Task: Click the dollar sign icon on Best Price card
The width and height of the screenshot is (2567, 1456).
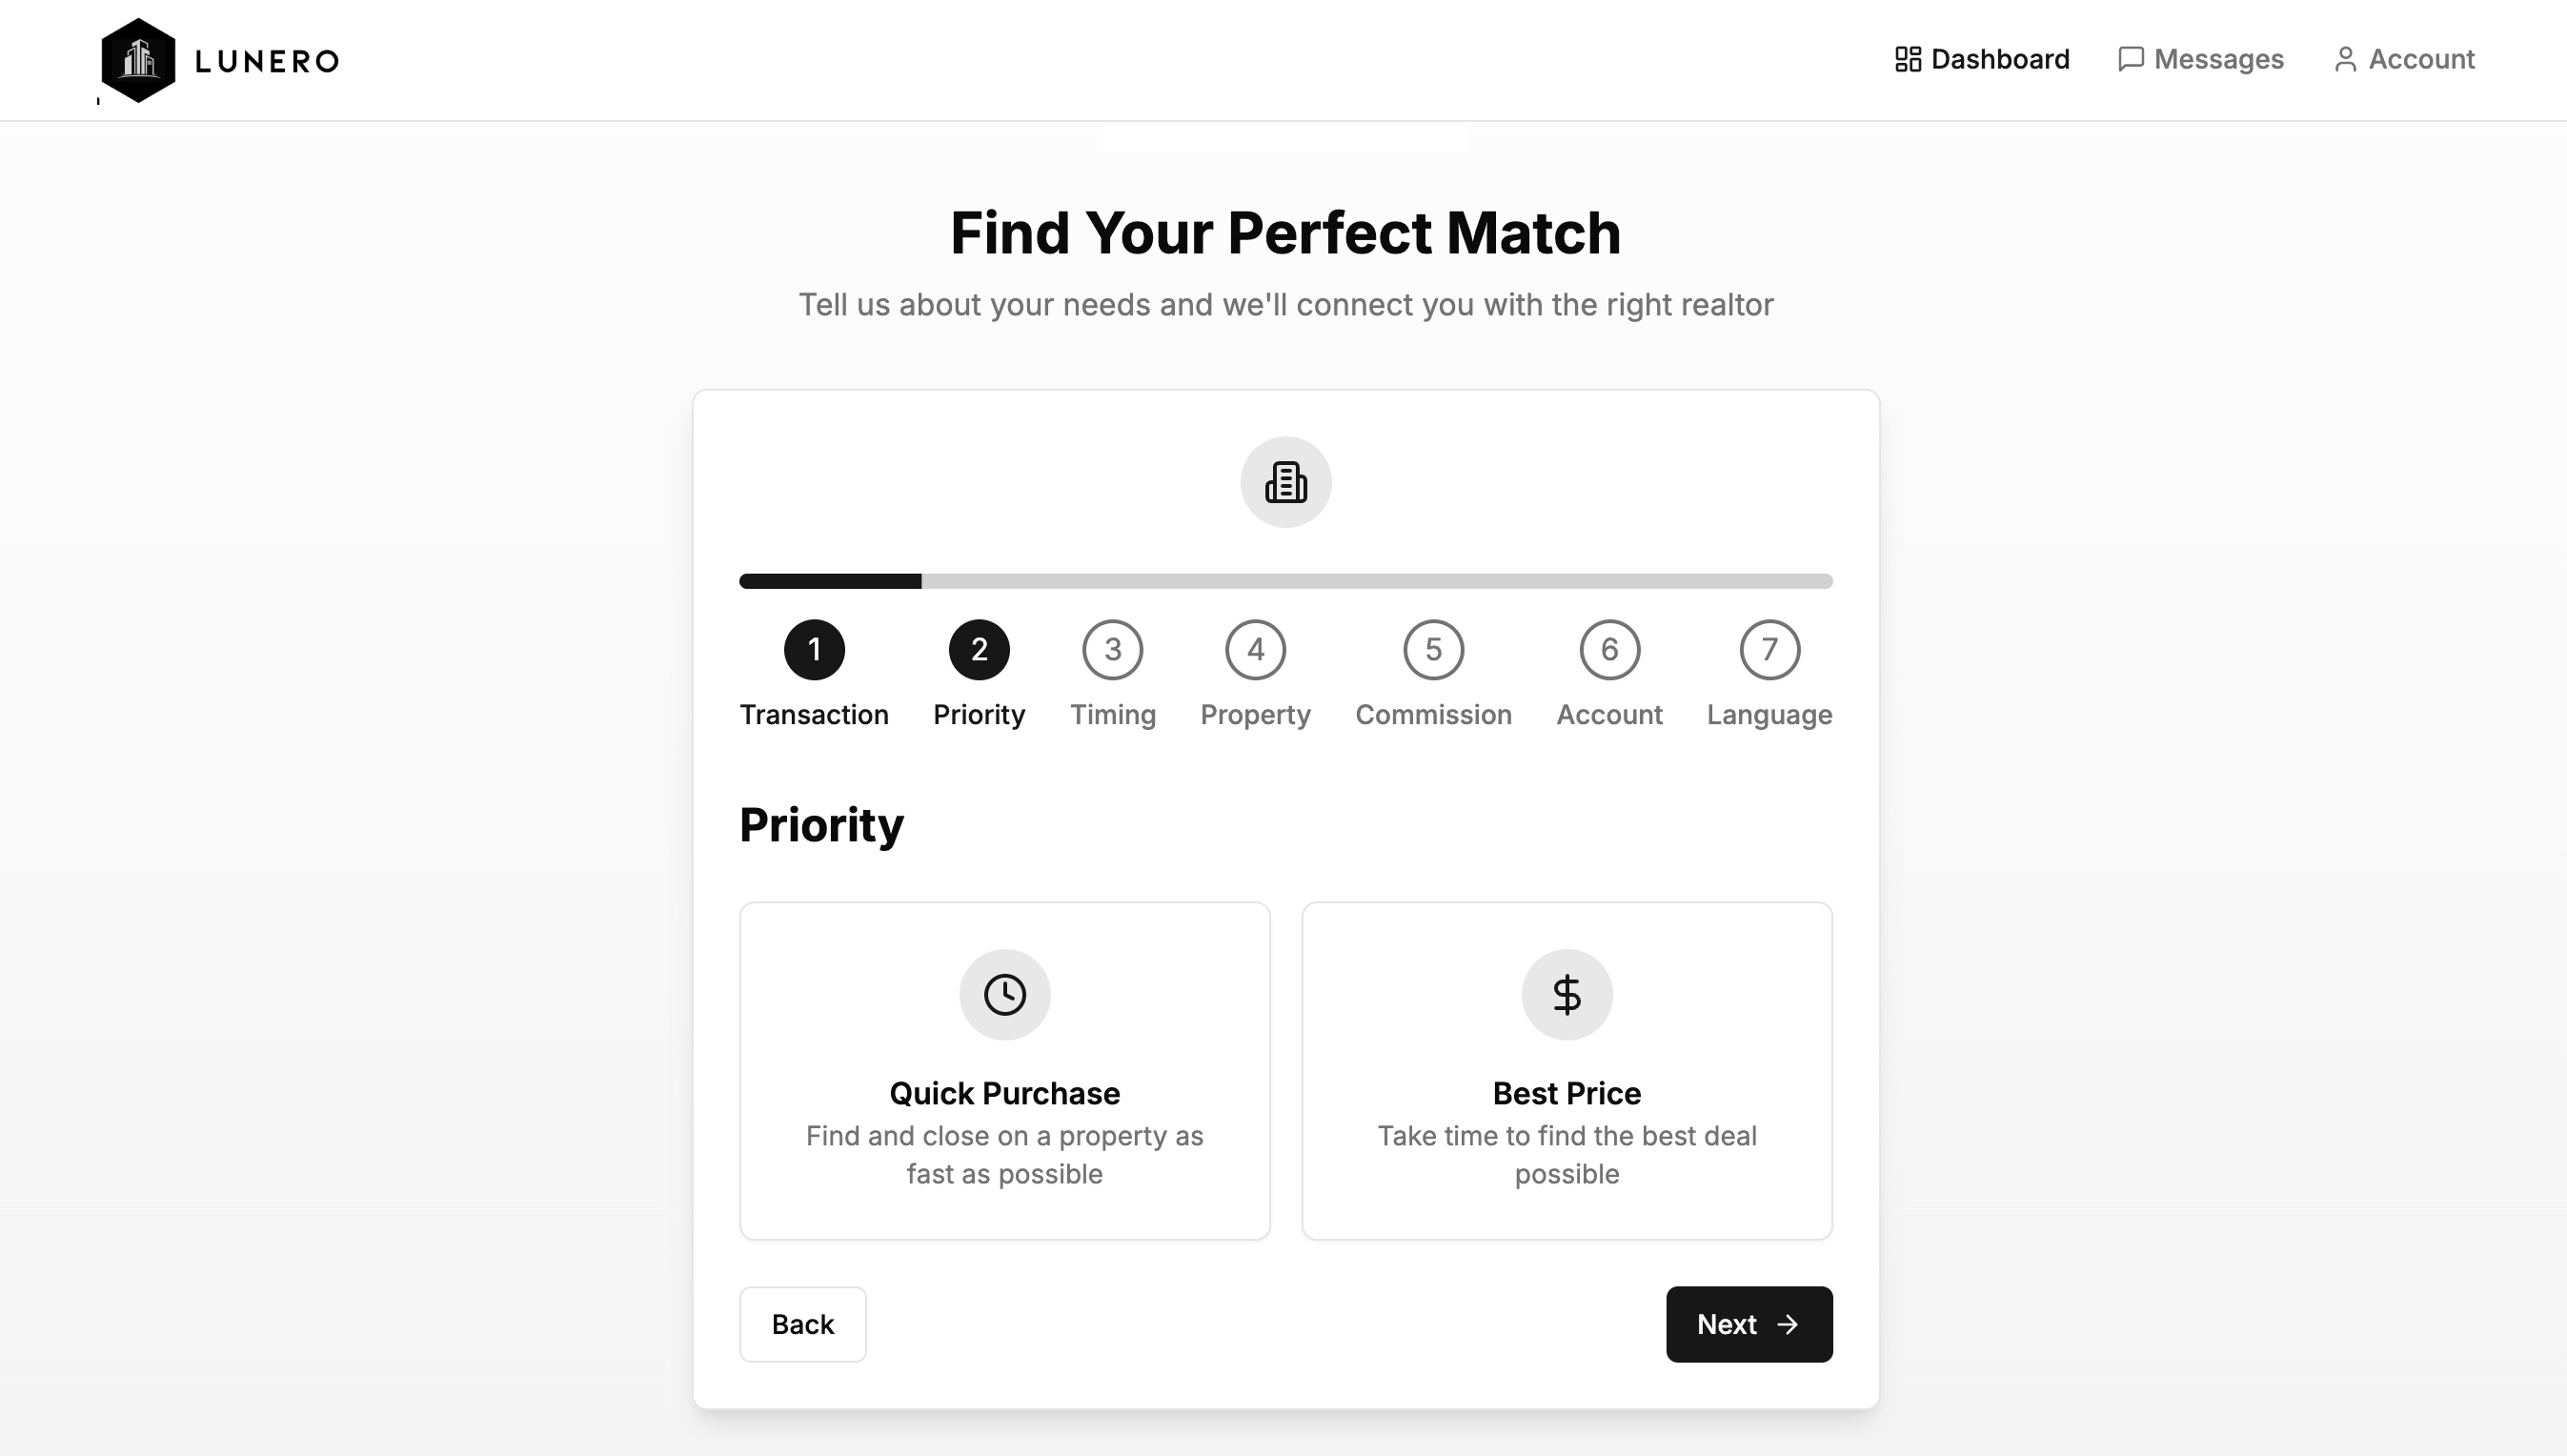Action: [x=1566, y=993]
